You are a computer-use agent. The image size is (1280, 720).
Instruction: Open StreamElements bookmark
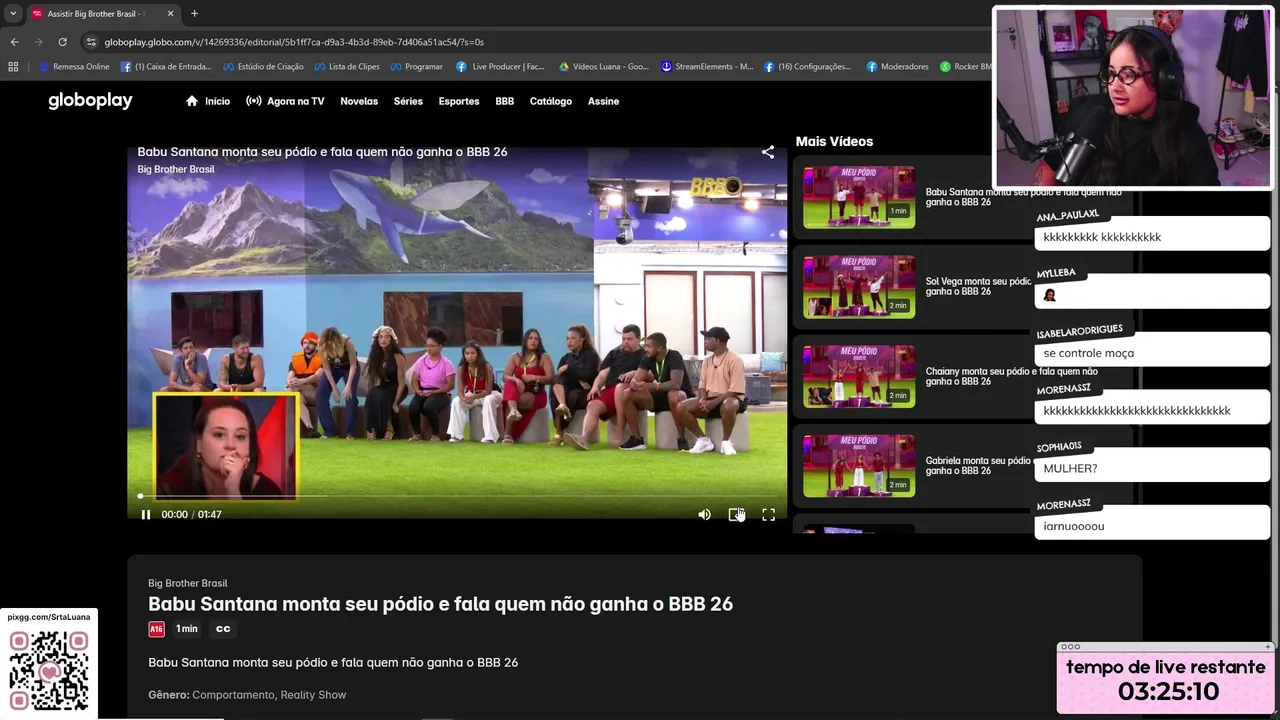tap(707, 67)
